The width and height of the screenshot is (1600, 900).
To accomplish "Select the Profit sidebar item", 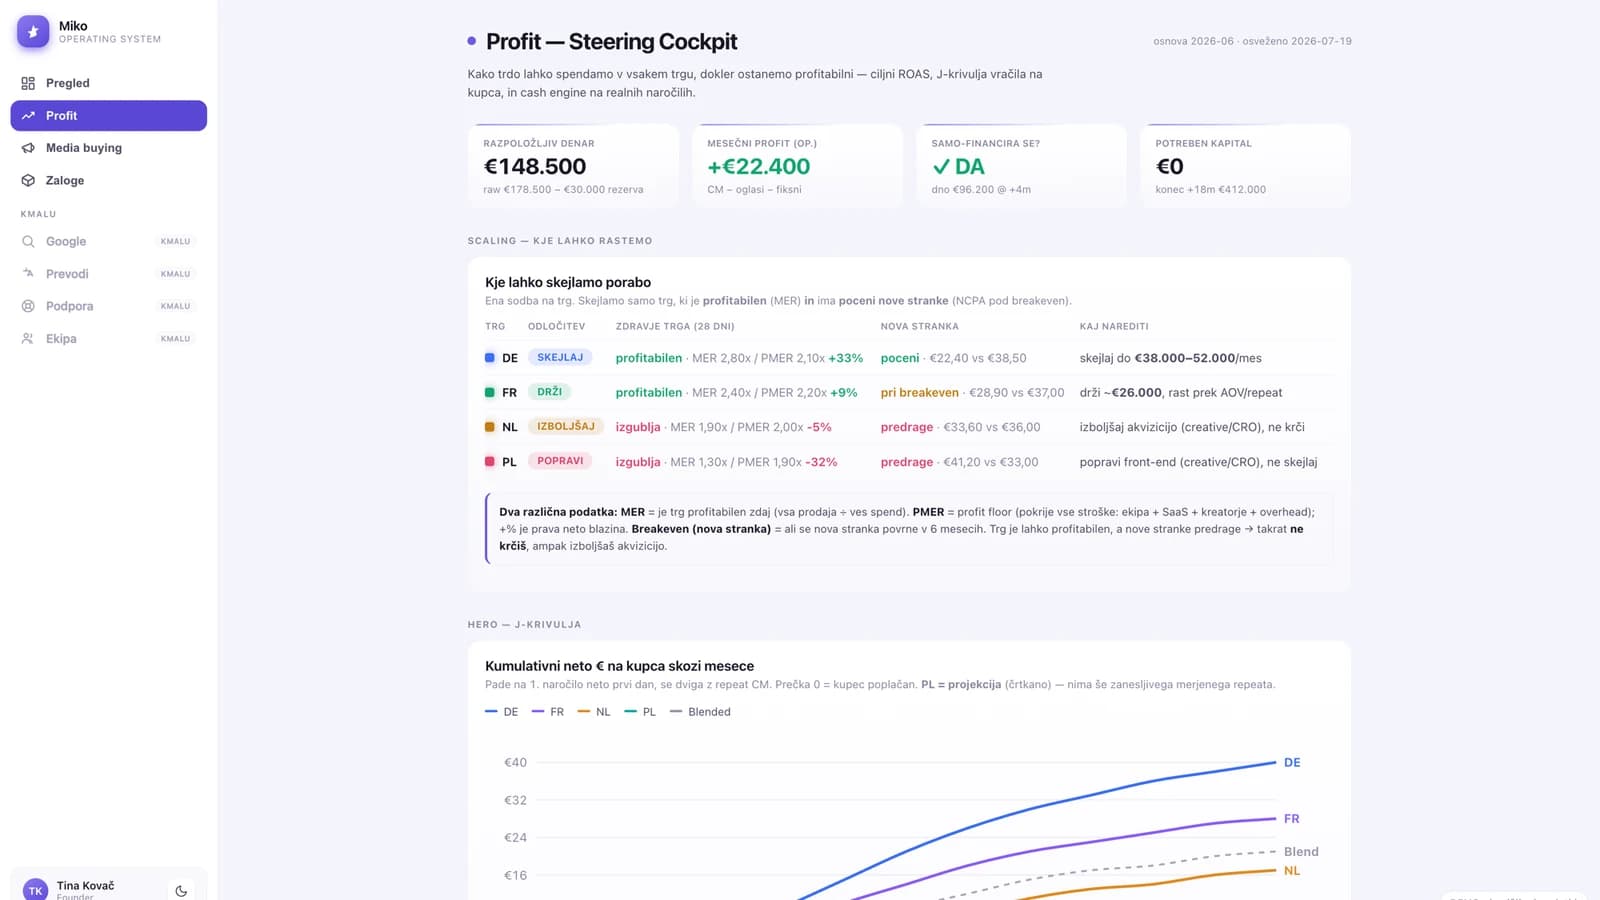I will 109,115.
